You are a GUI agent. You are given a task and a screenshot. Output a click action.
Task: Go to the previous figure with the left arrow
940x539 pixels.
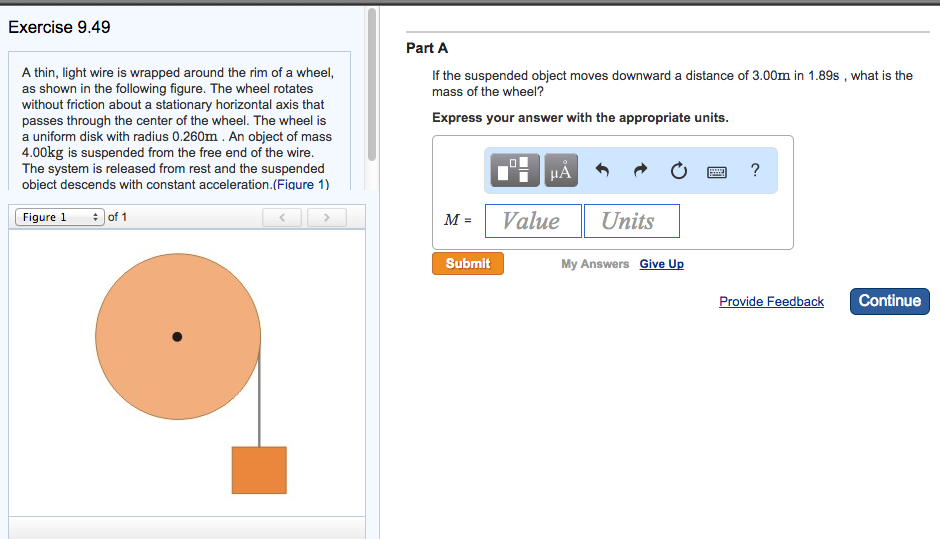pyautogui.click(x=283, y=217)
